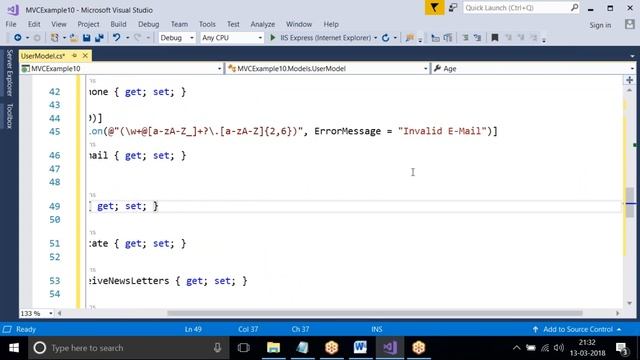Click the account avatar icon

pyautogui.click(x=630, y=24)
